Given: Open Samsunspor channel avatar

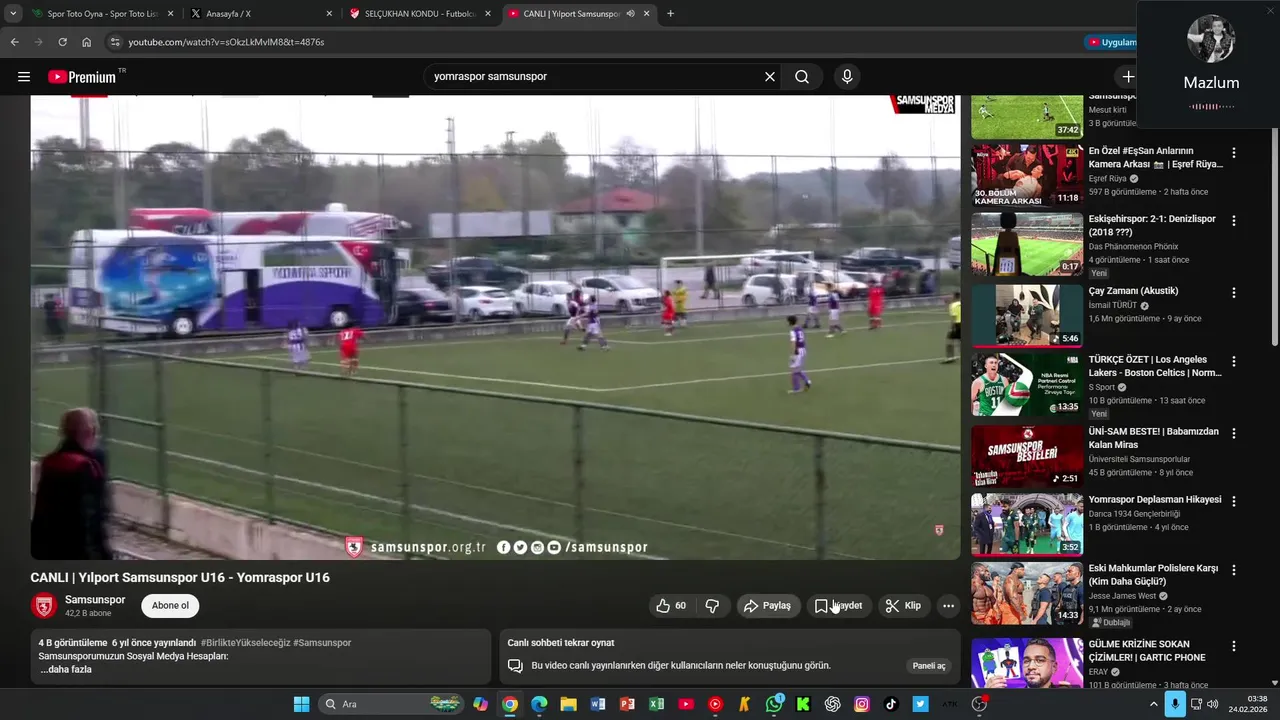Looking at the screenshot, I should pos(44,606).
